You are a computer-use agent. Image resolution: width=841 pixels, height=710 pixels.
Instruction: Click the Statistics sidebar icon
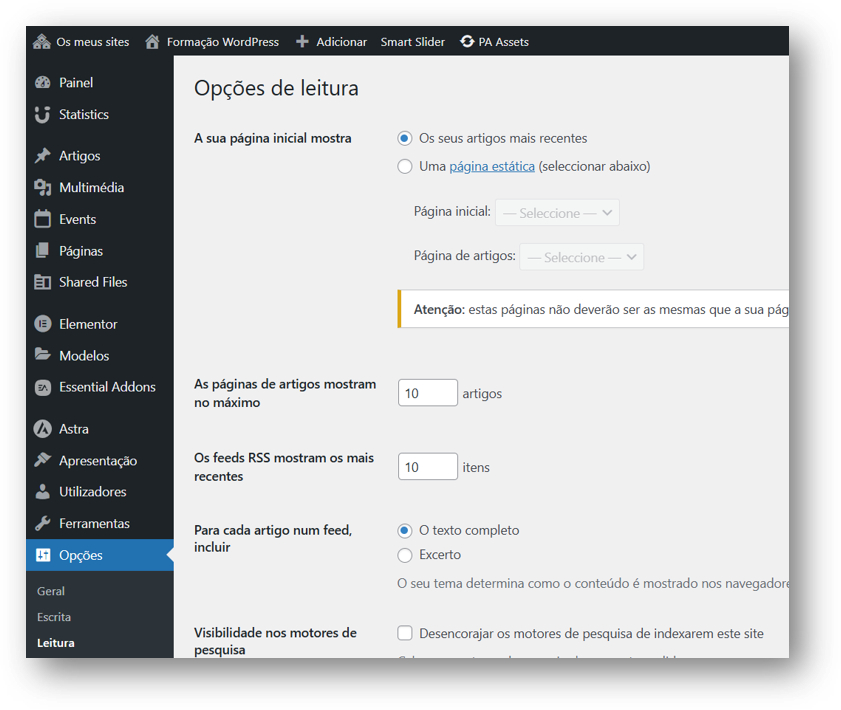coord(42,114)
